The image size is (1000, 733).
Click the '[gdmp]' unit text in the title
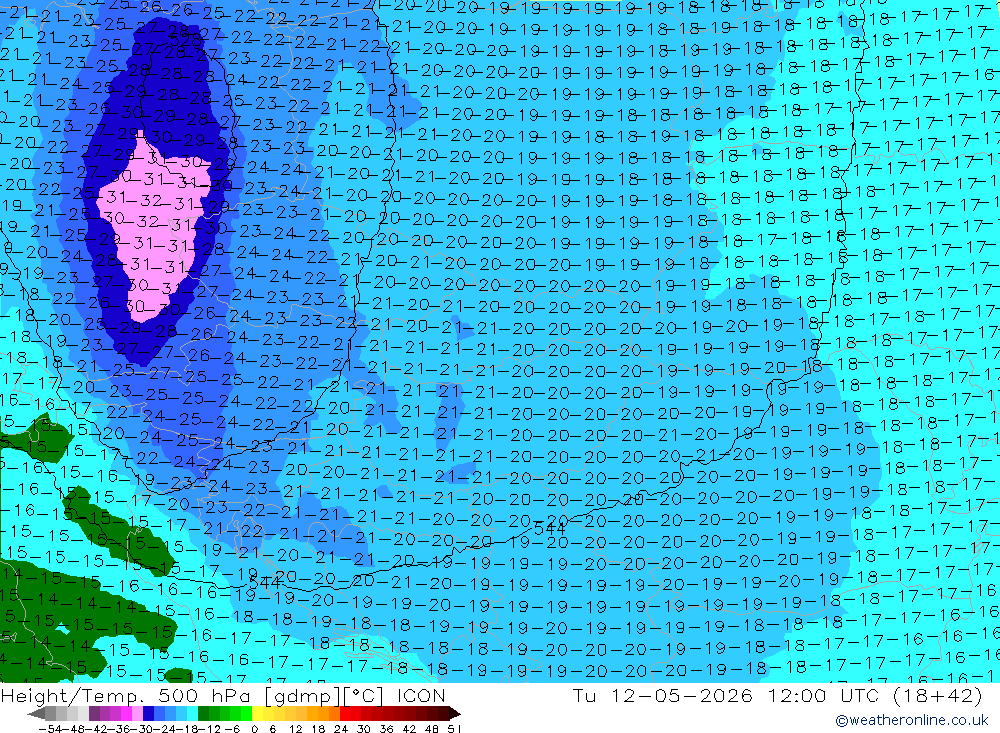[301, 695]
